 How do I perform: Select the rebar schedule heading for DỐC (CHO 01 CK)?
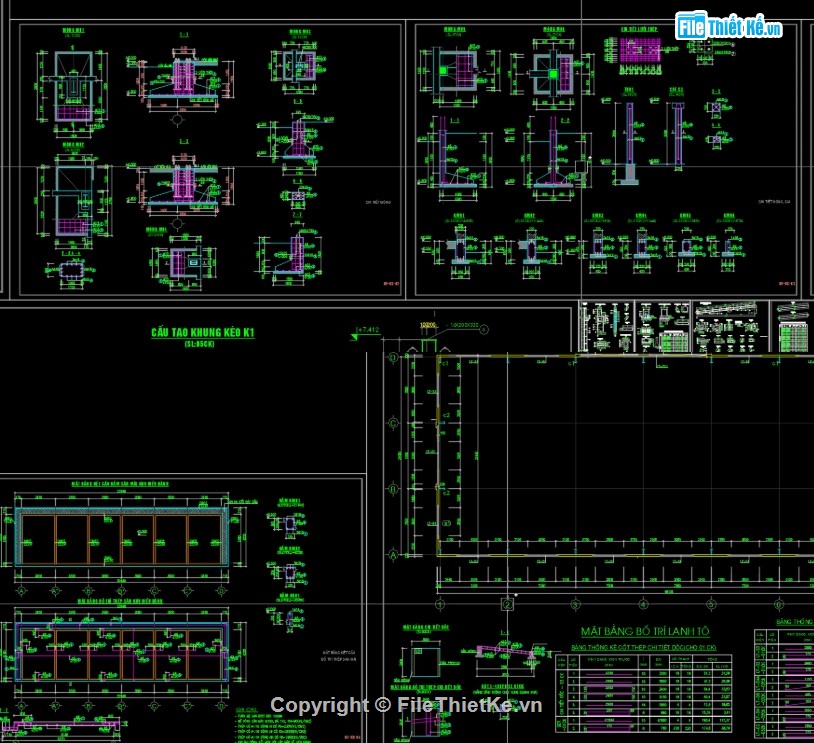tap(644, 647)
